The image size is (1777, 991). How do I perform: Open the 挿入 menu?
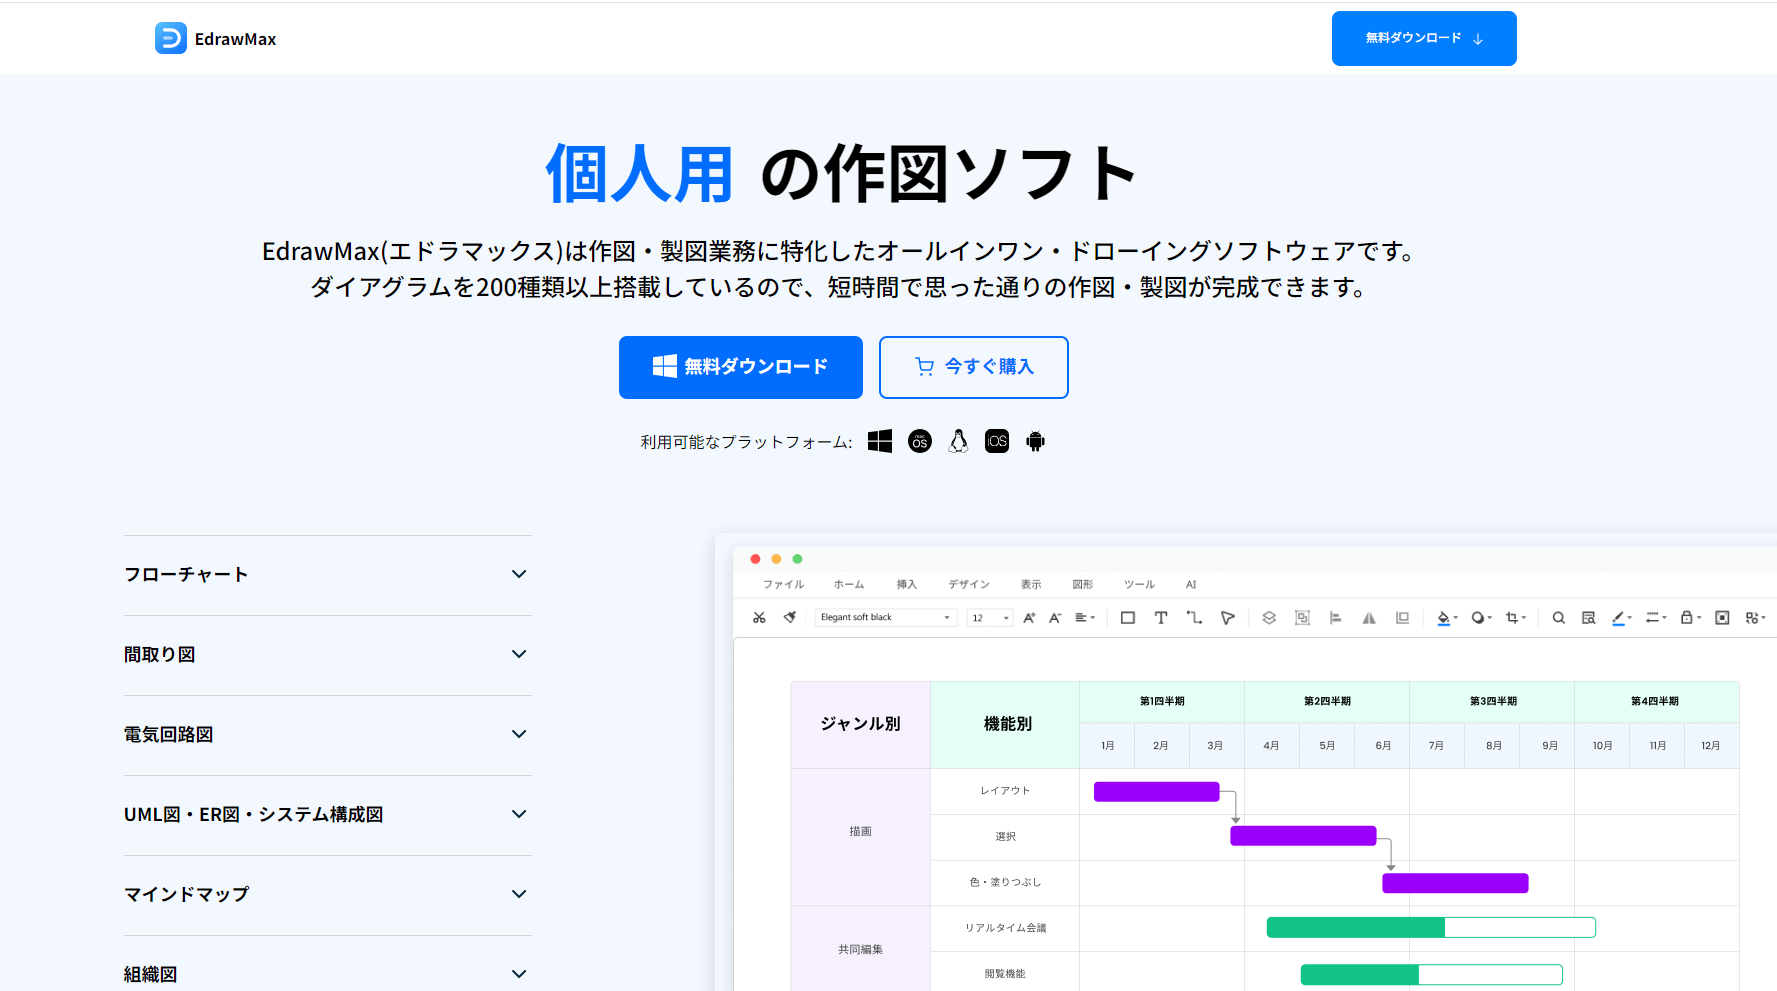(907, 585)
